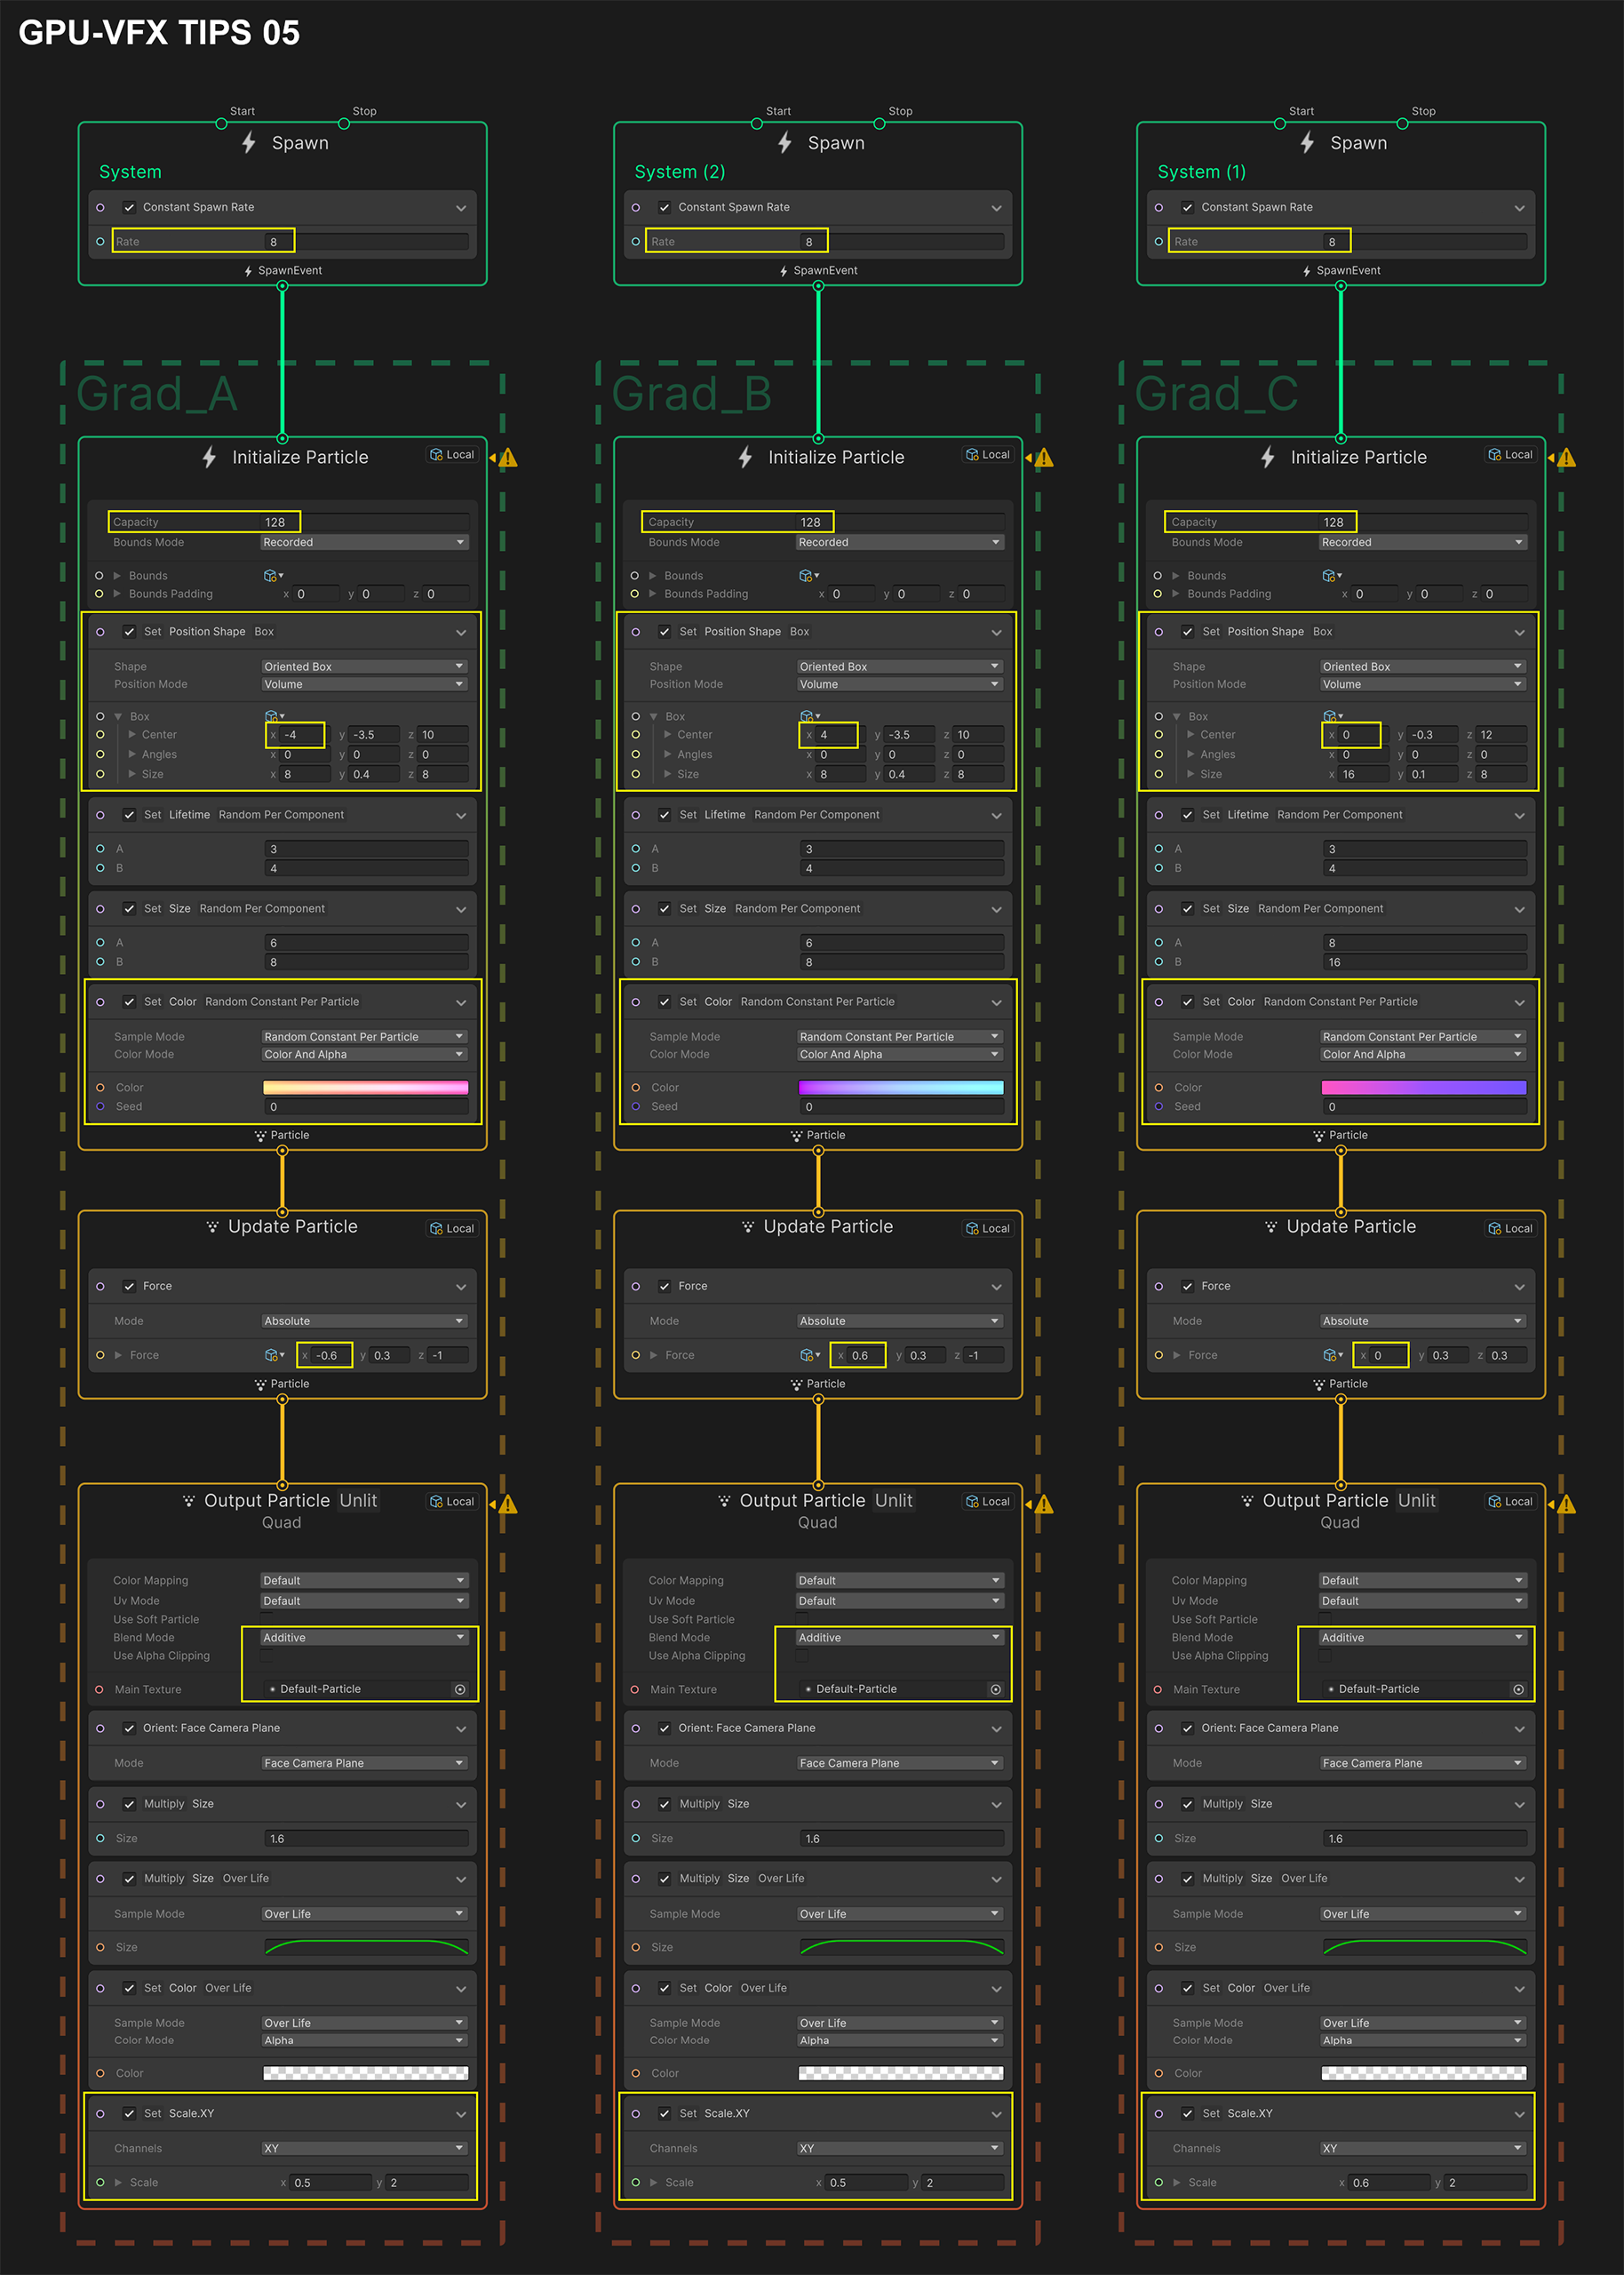Click warning icon beside Grad_B Output Particle

(x=1043, y=1504)
